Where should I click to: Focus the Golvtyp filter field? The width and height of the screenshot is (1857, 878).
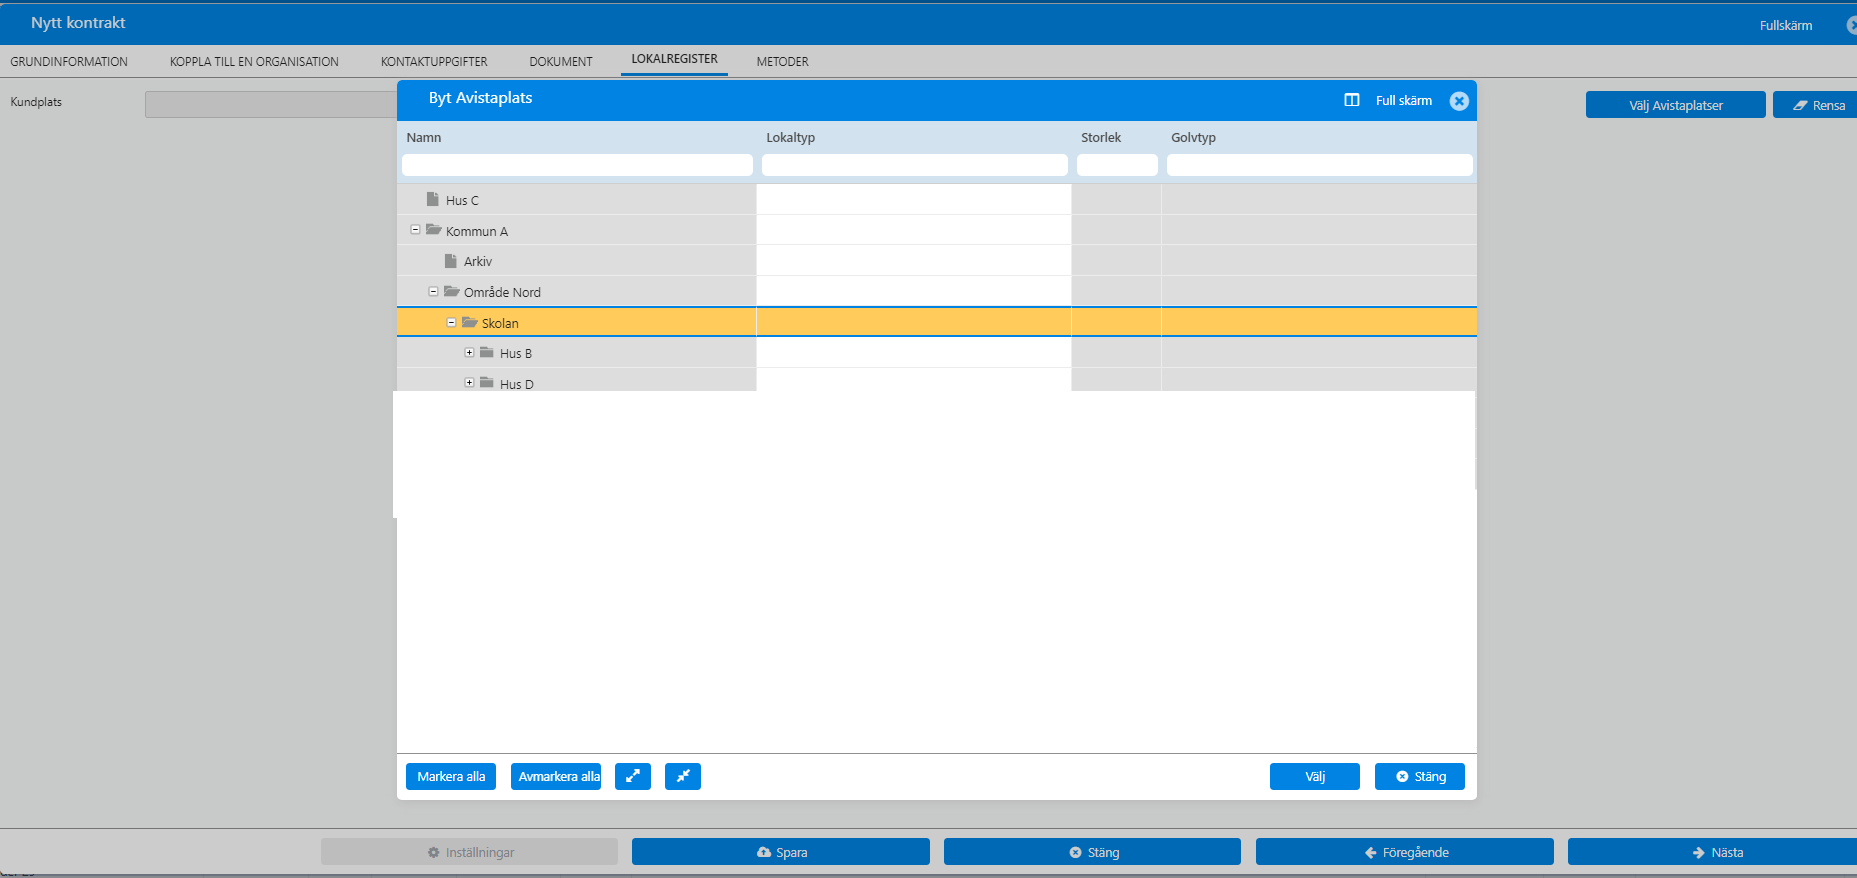click(x=1319, y=165)
